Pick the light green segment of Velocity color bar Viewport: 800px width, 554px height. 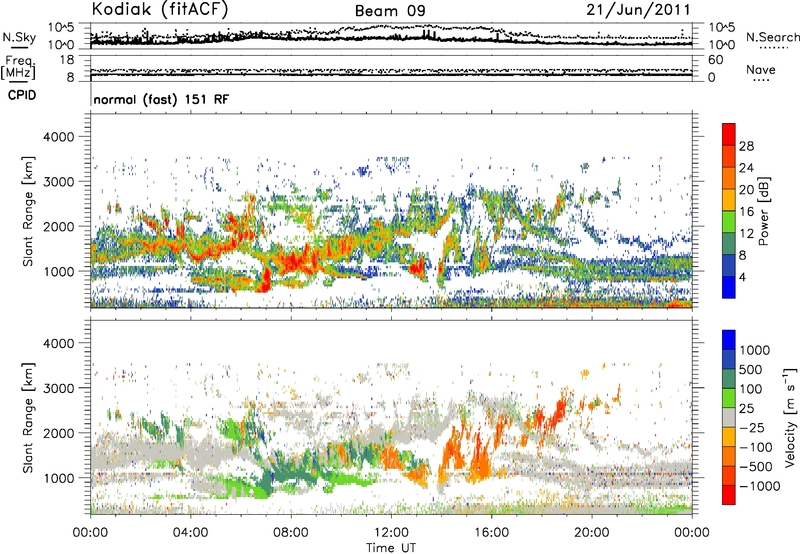(729, 398)
